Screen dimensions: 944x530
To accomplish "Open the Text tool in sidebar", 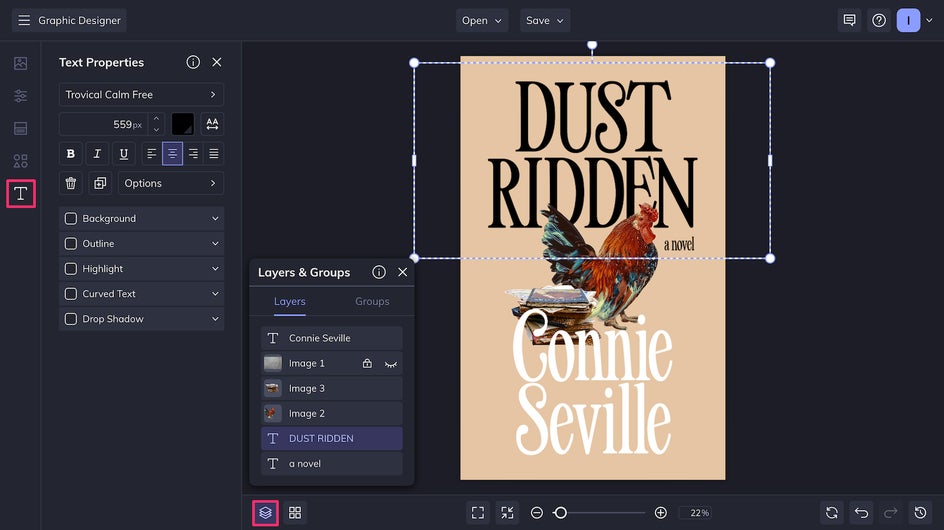I will click(x=20, y=193).
